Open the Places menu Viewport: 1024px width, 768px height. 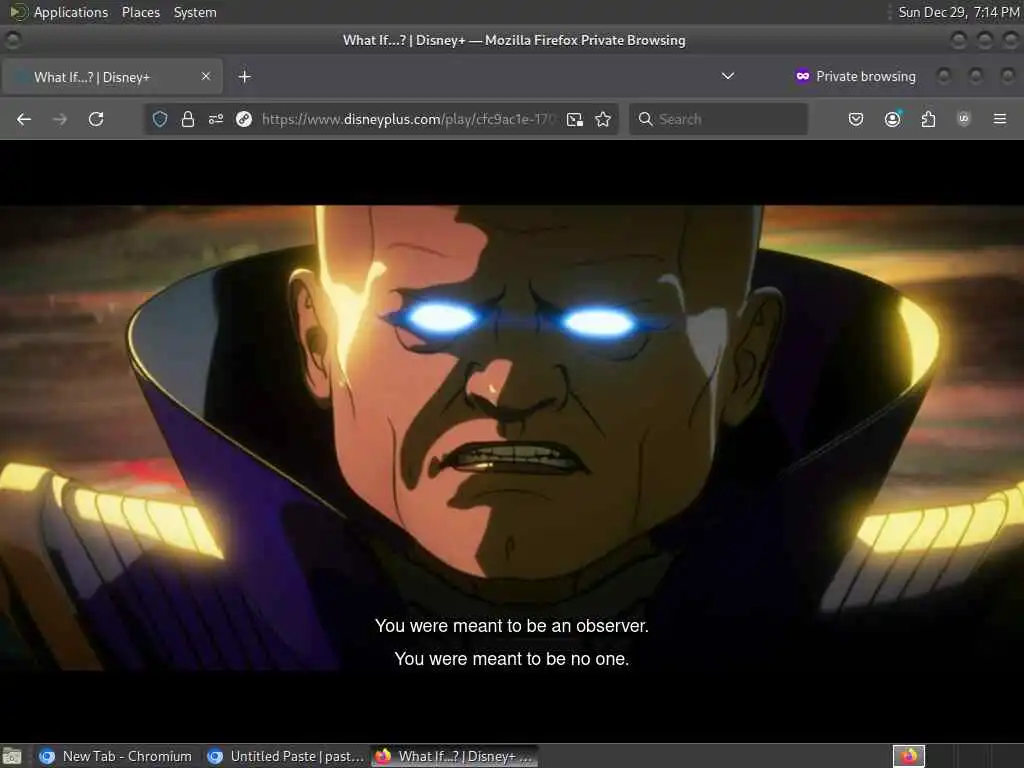click(x=140, y=12)
